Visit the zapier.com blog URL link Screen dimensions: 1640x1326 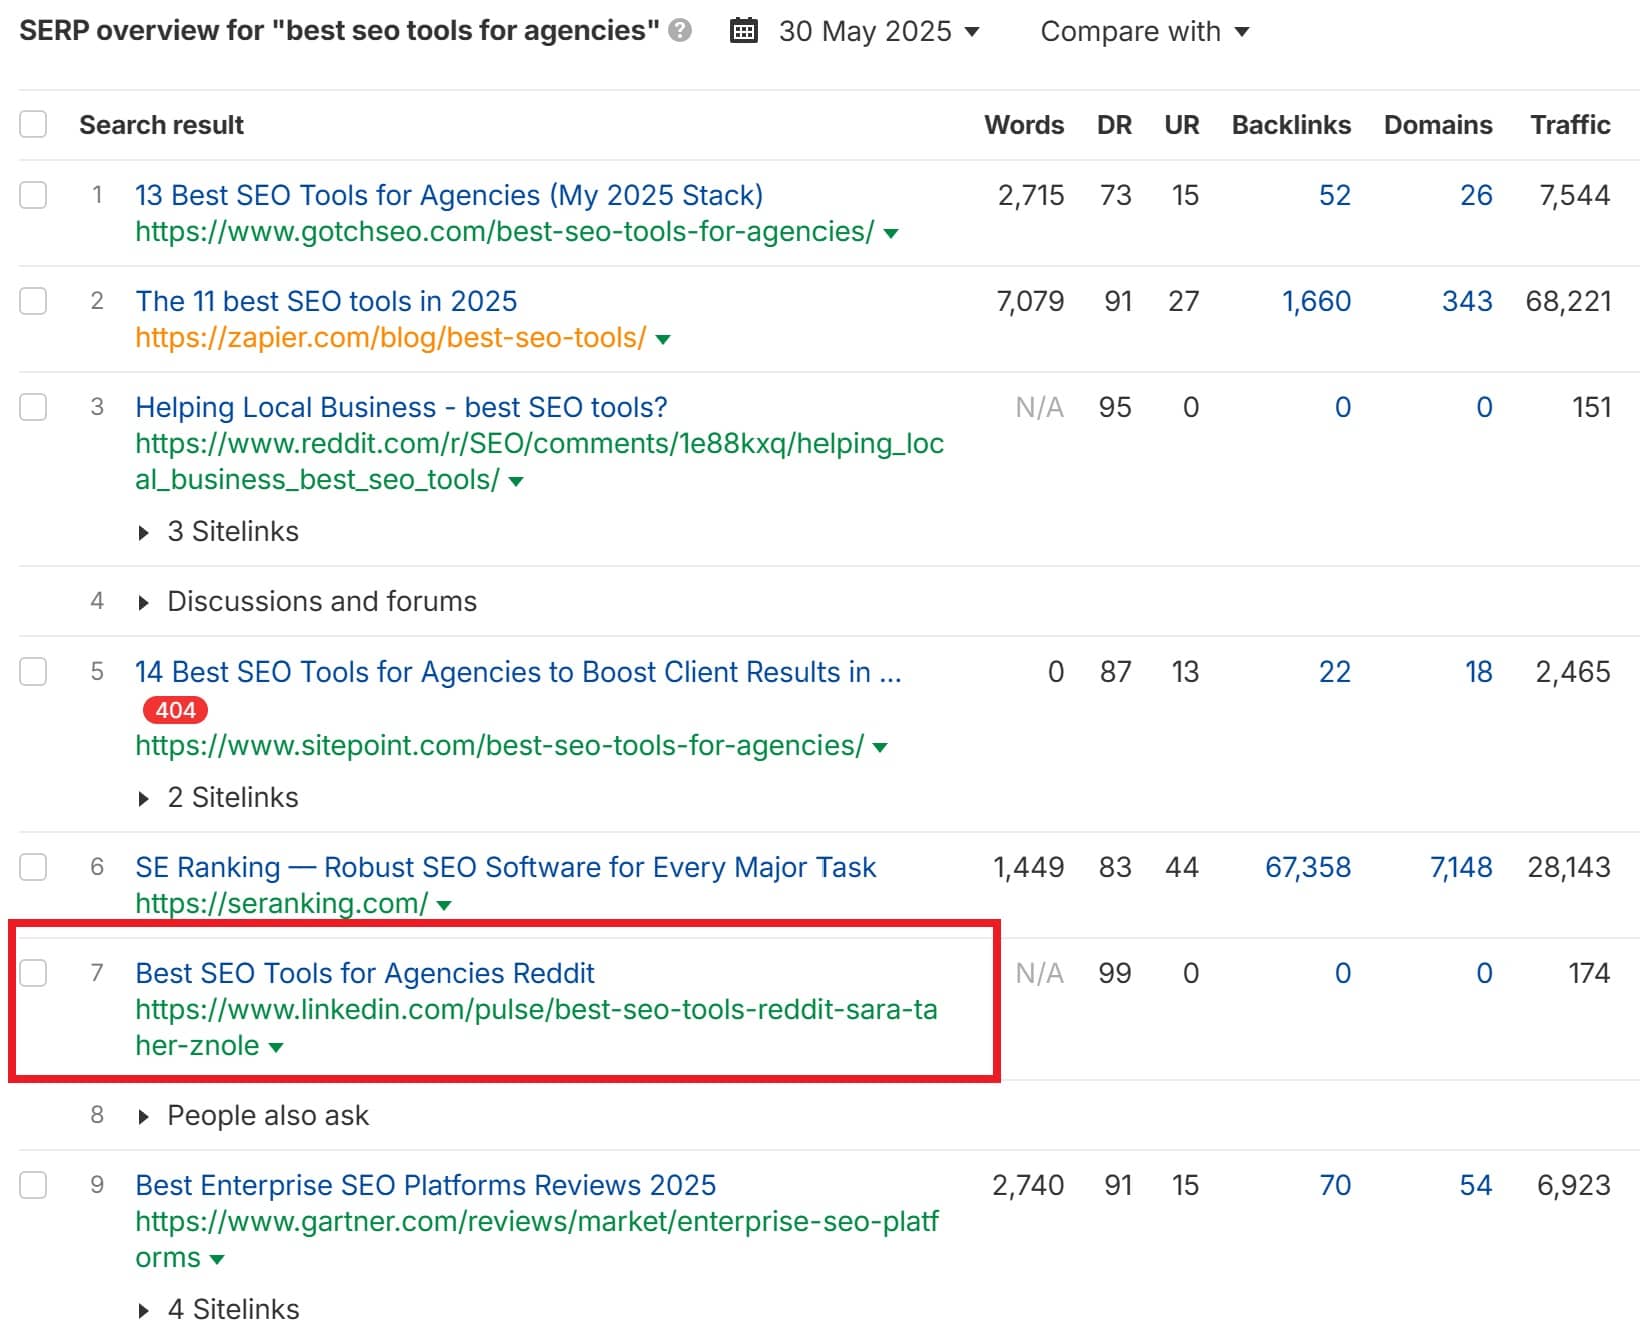coord(391,338)
